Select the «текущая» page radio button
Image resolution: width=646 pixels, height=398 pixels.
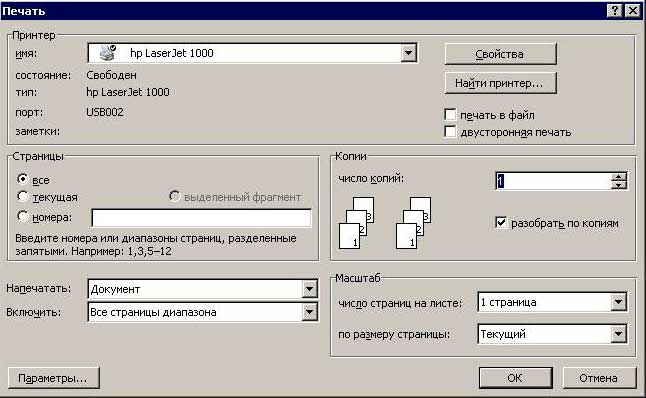point(23,196)
